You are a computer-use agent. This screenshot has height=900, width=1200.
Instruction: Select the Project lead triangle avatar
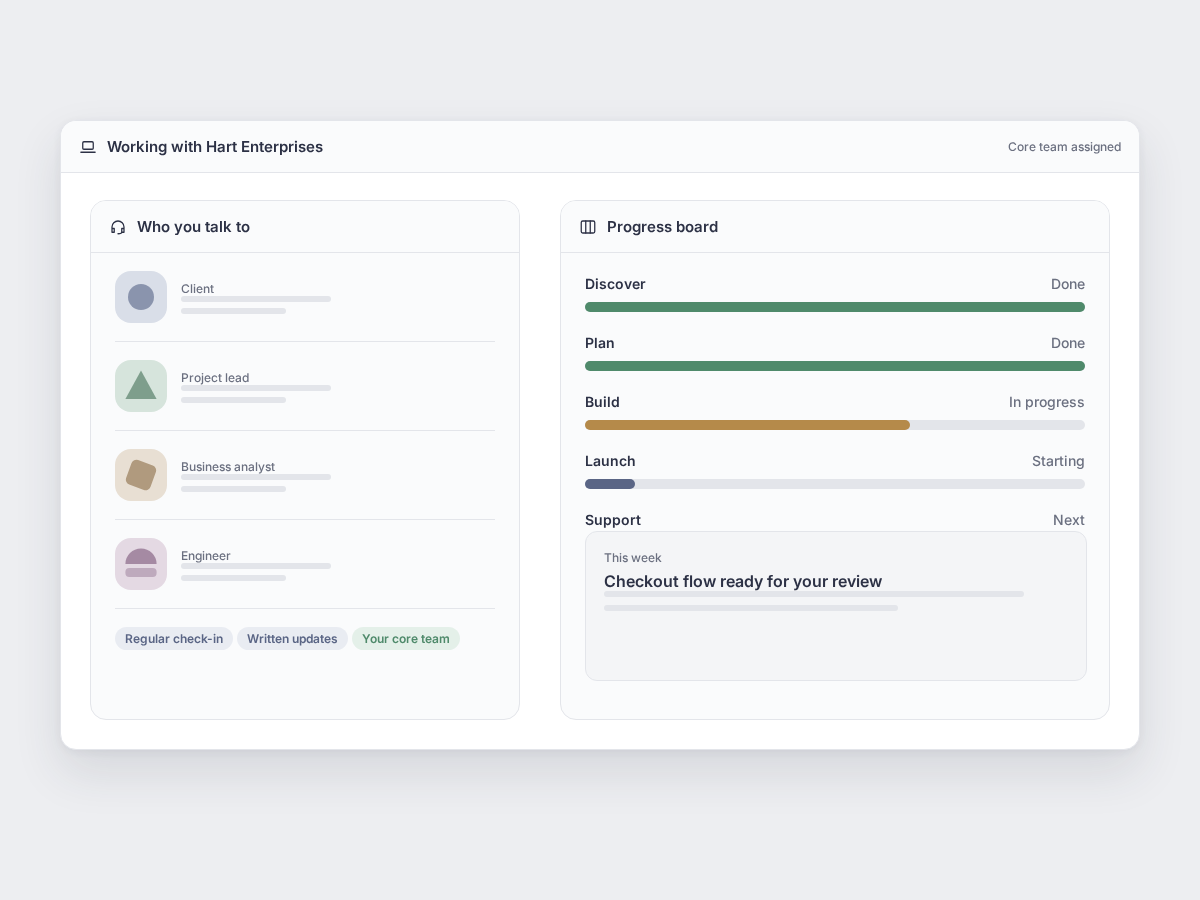(x=141, y=386)
